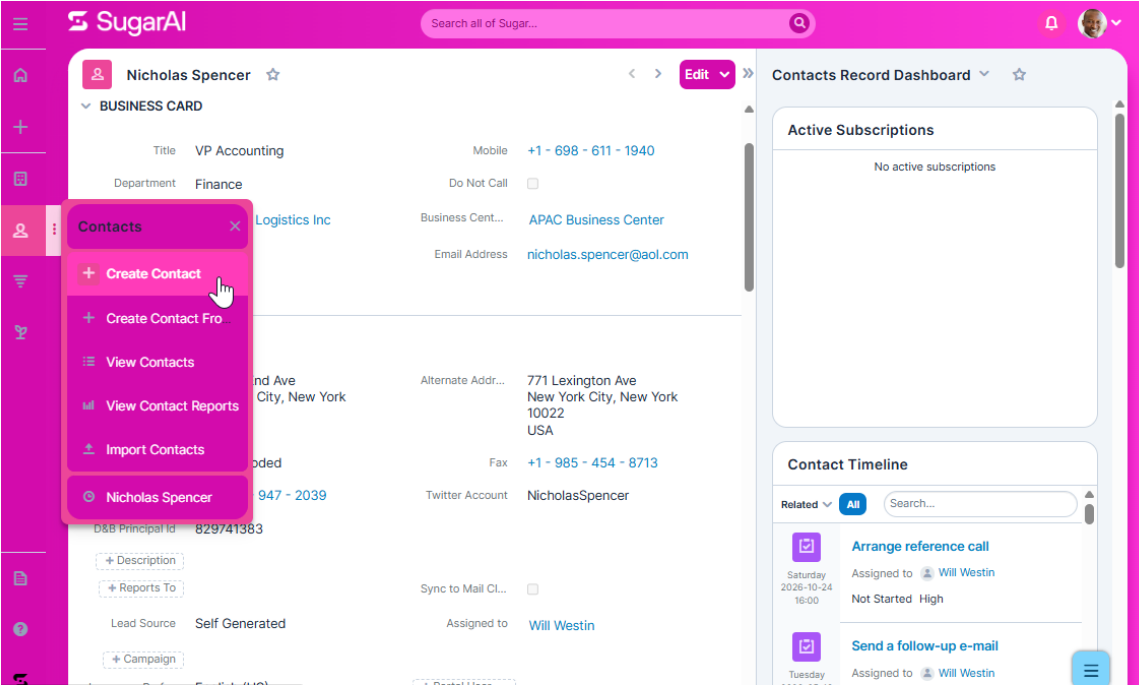Open the Leads plant icon in sidebar

tap(20, 332)
